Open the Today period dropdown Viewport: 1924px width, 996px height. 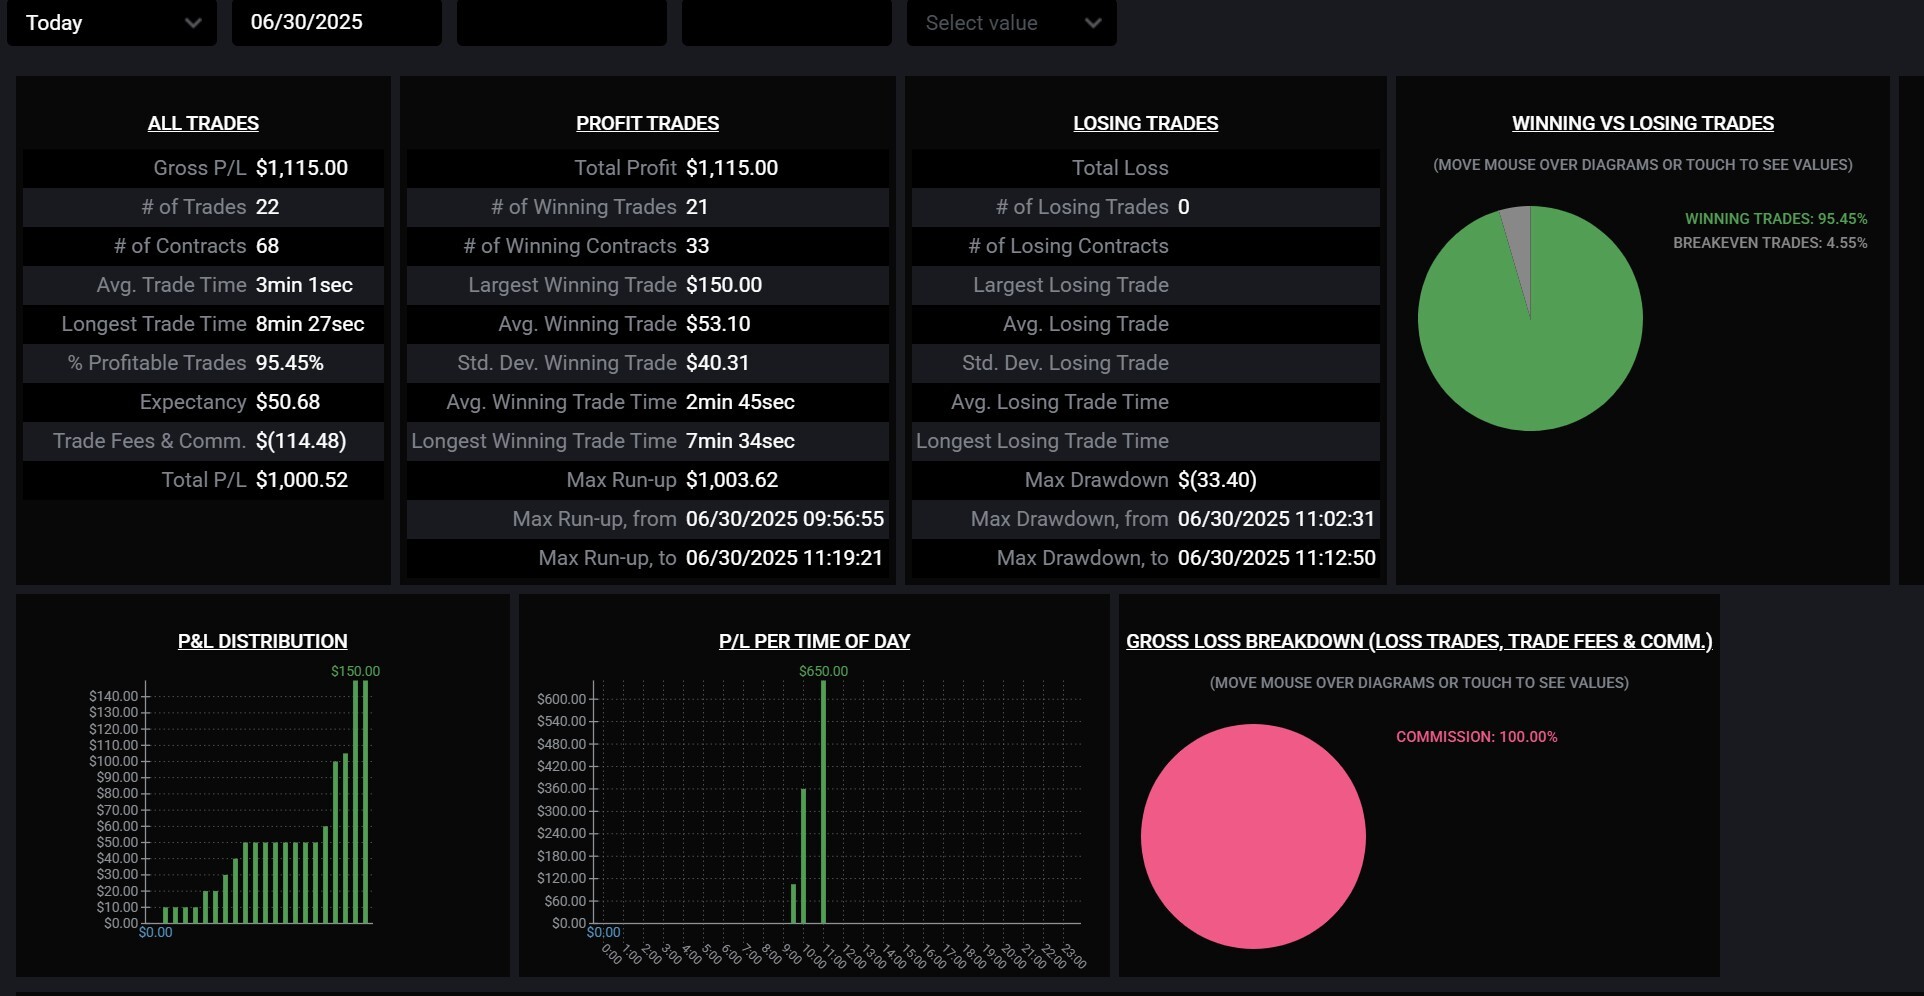pyautogui.click(x=112, y=23)
